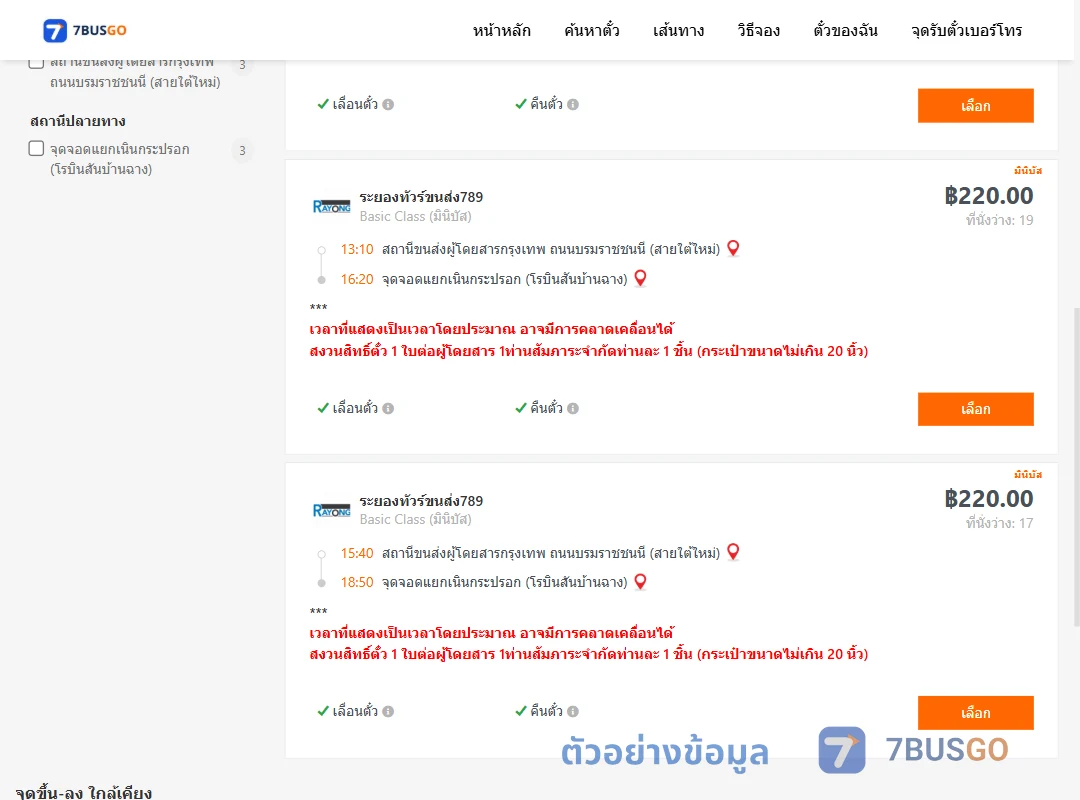The width and height of the screenshot is (1080, 800).
Task: Open หน้าหลัก menu item
Action: [x=501, y=30]
